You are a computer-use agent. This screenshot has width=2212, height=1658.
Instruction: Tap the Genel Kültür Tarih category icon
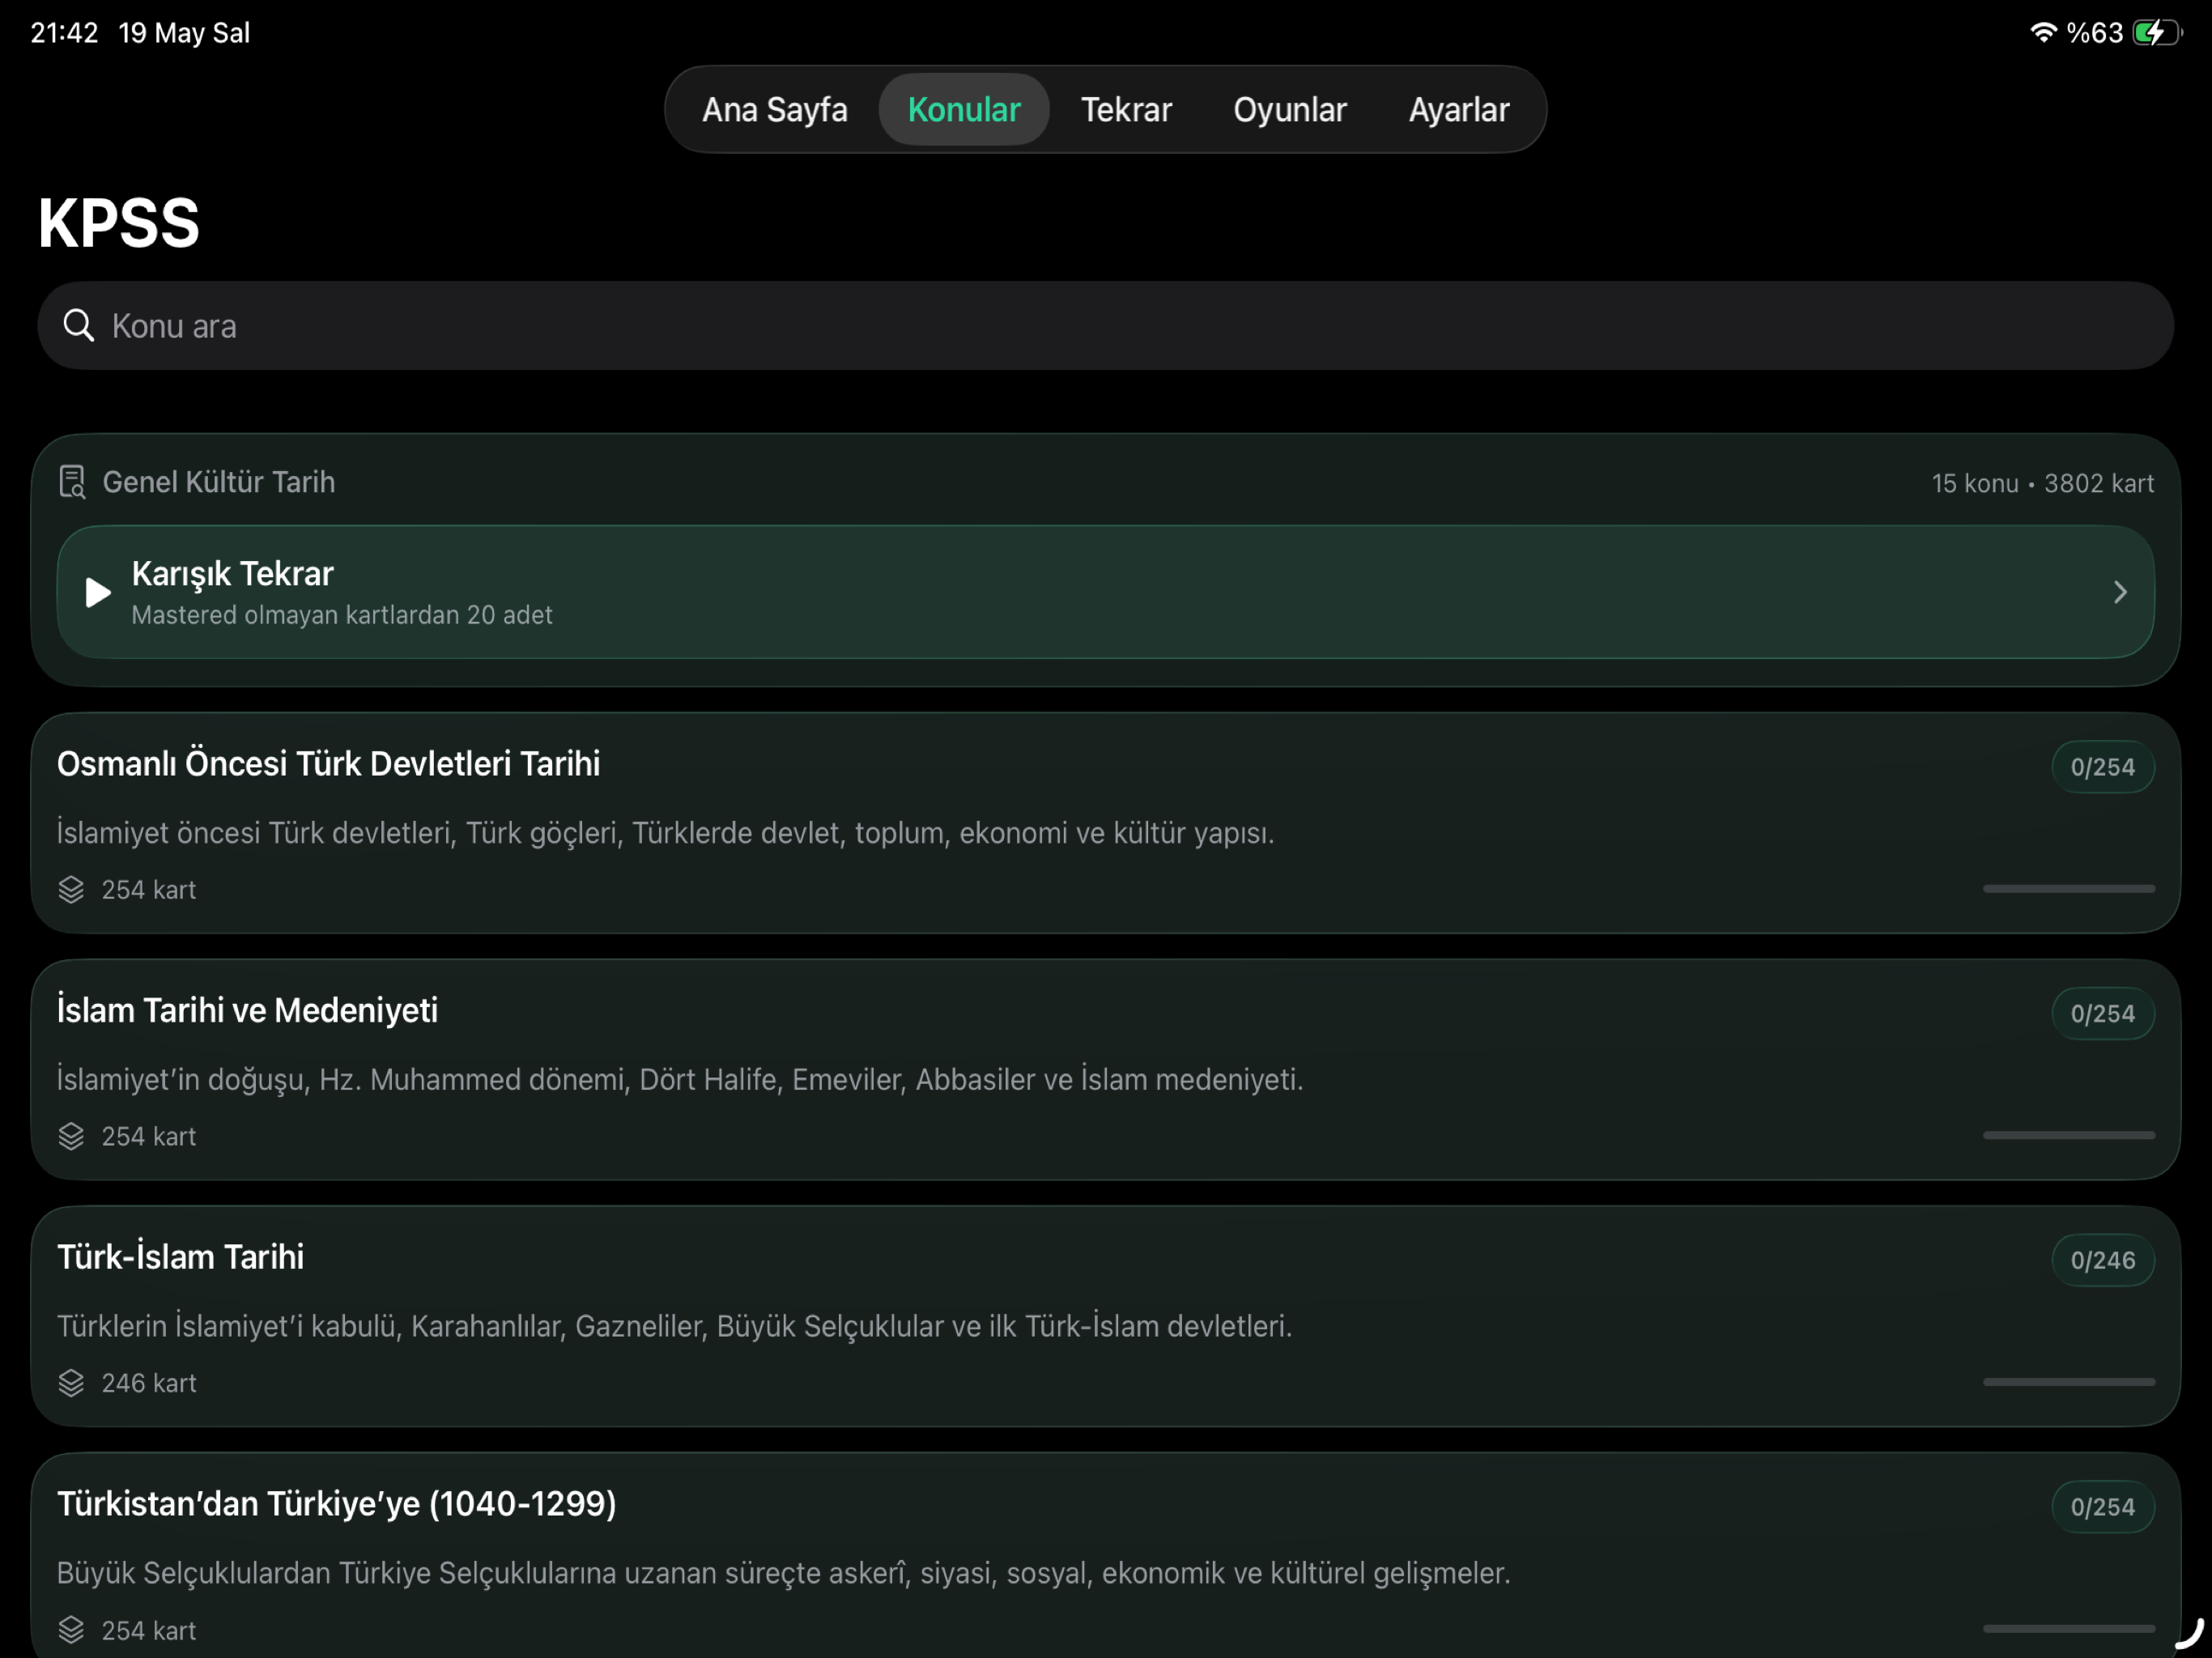pyautogui.click(x=72, y=482)
